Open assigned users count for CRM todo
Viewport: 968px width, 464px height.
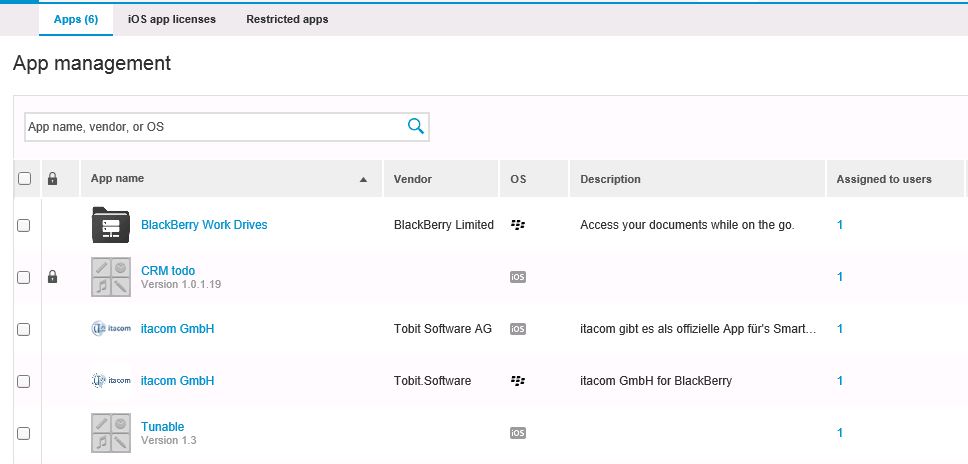point(840,277)
